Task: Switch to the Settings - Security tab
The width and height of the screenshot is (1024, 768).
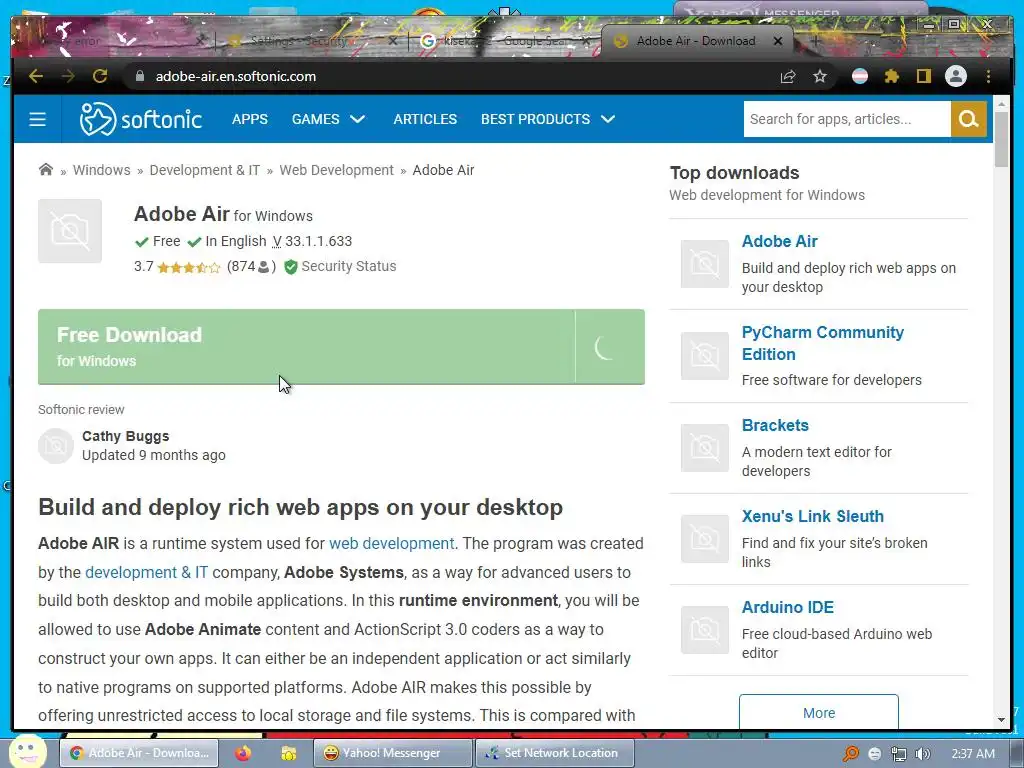Action: 312,41
